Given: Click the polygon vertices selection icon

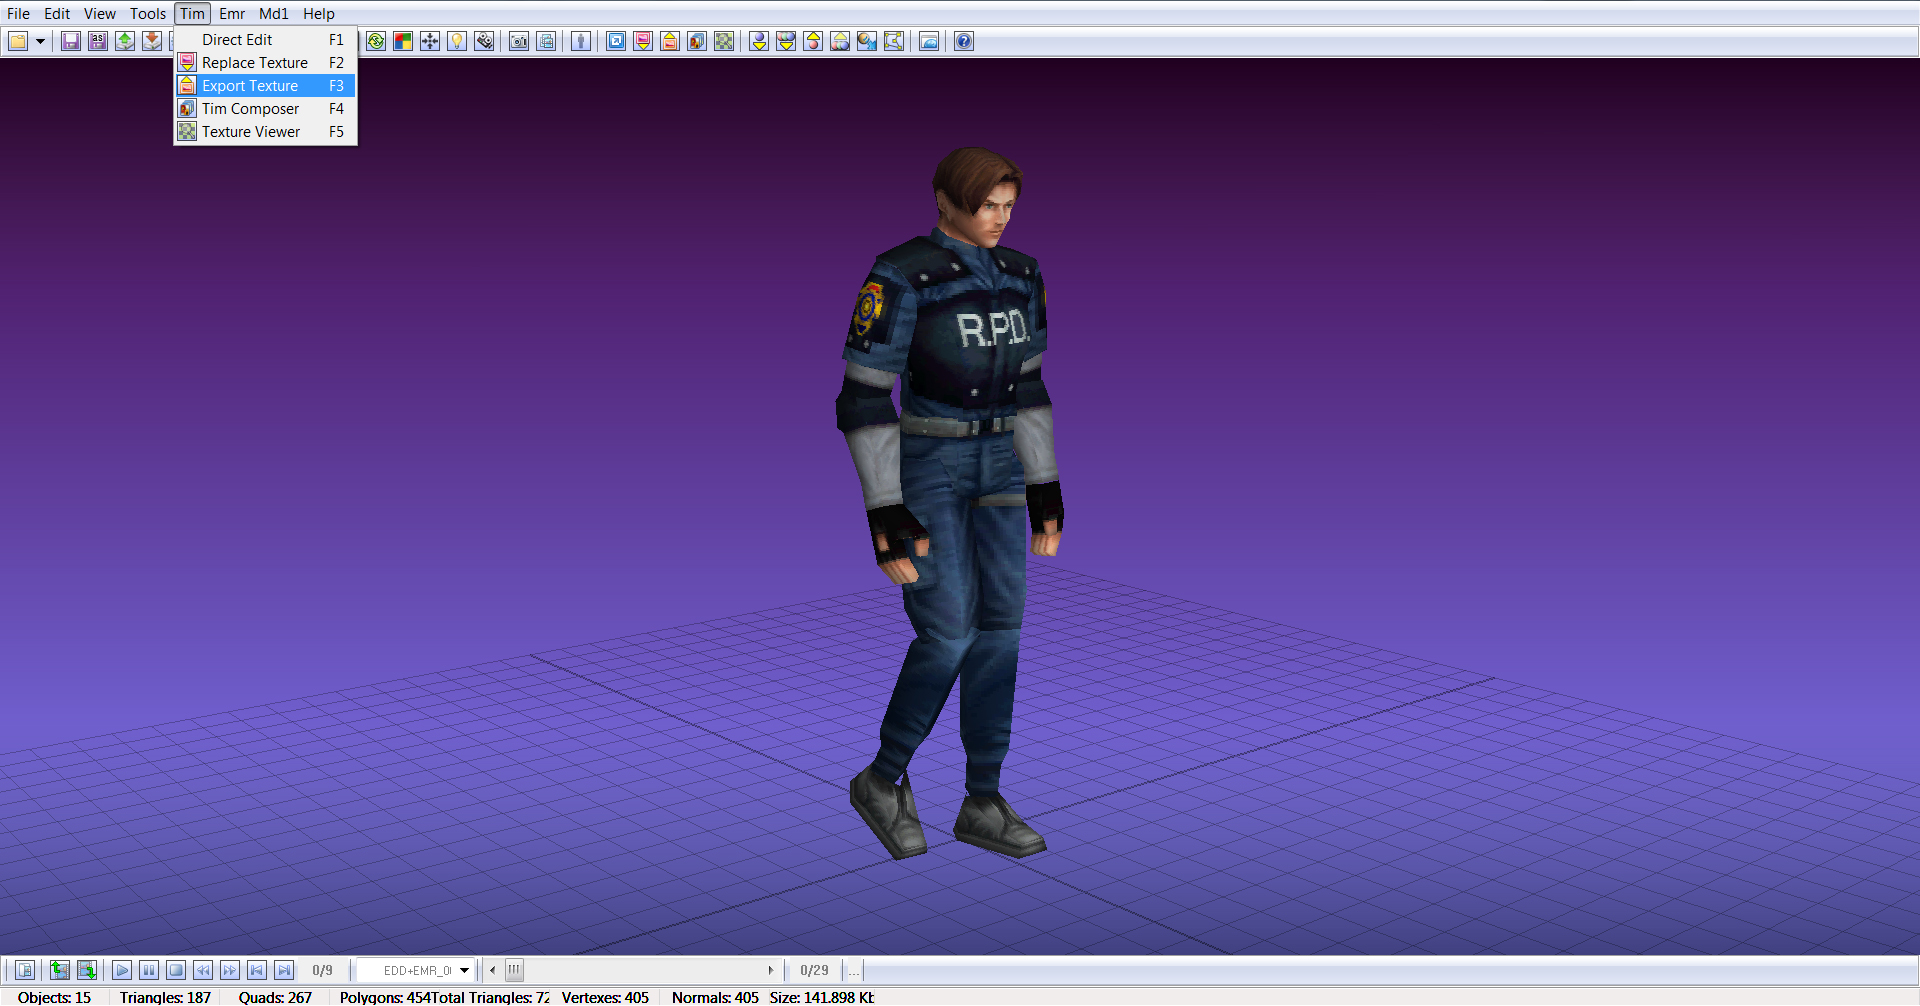Looking at the screenshot, I should 894,41.
